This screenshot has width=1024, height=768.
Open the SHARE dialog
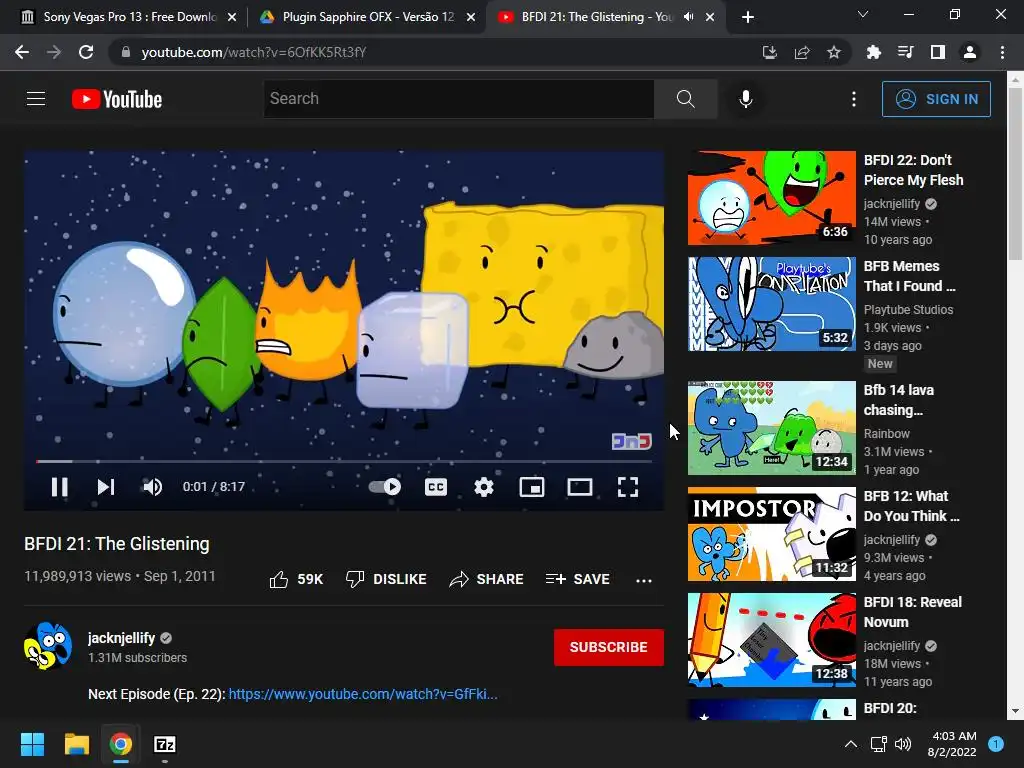click(487, 579)
